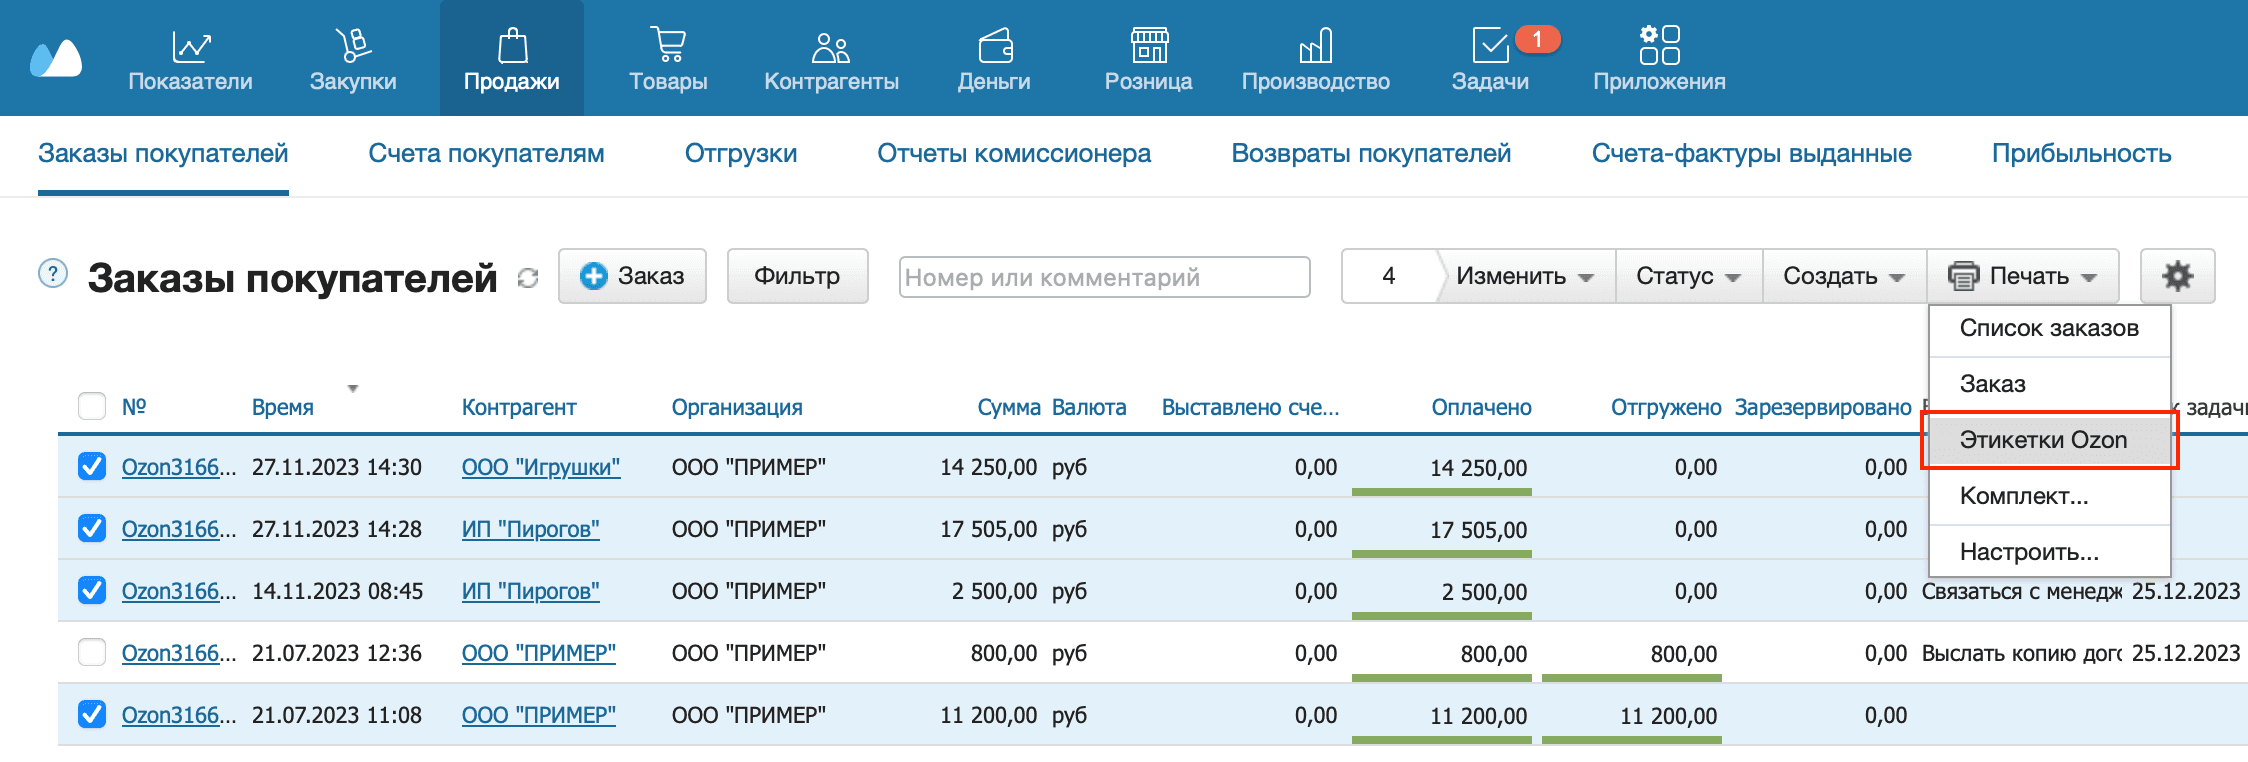Switch to Отгрузки tab

(741, 153)
